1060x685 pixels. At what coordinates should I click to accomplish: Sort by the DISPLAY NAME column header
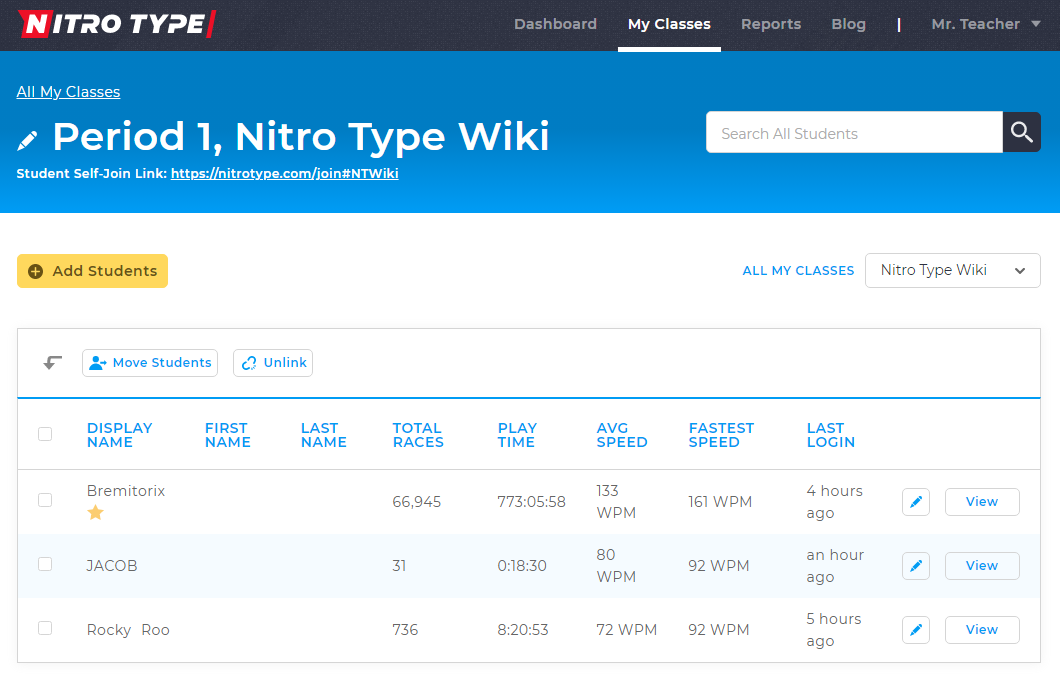click(120, 436)
